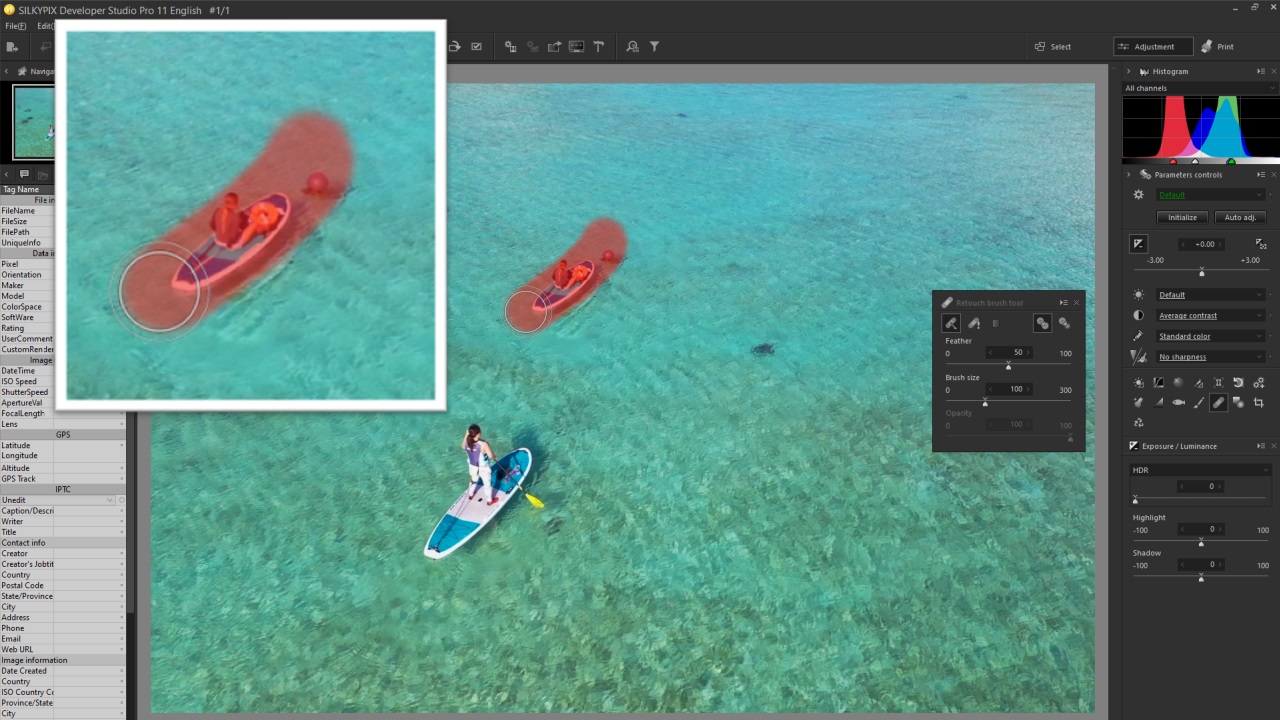The height and width of the screenshot is (720, 1280).
Task: Click the Brush size slider track
Action: tap(1008, 401)
